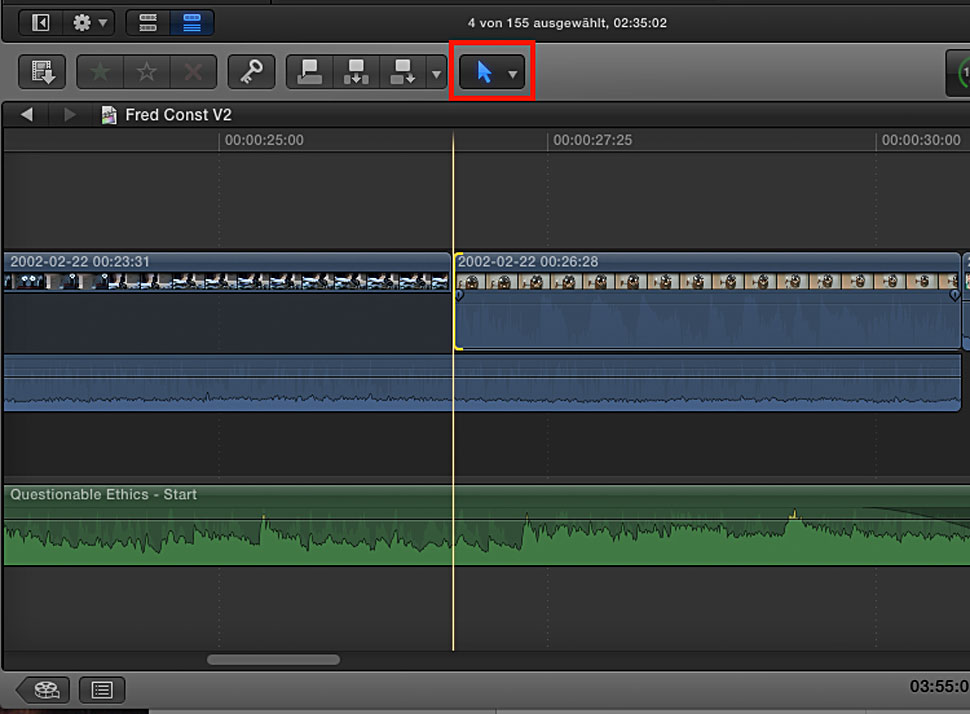Screen dimensions: 970x714
Task: Reject selection with the X button
Action: (194, 72)
